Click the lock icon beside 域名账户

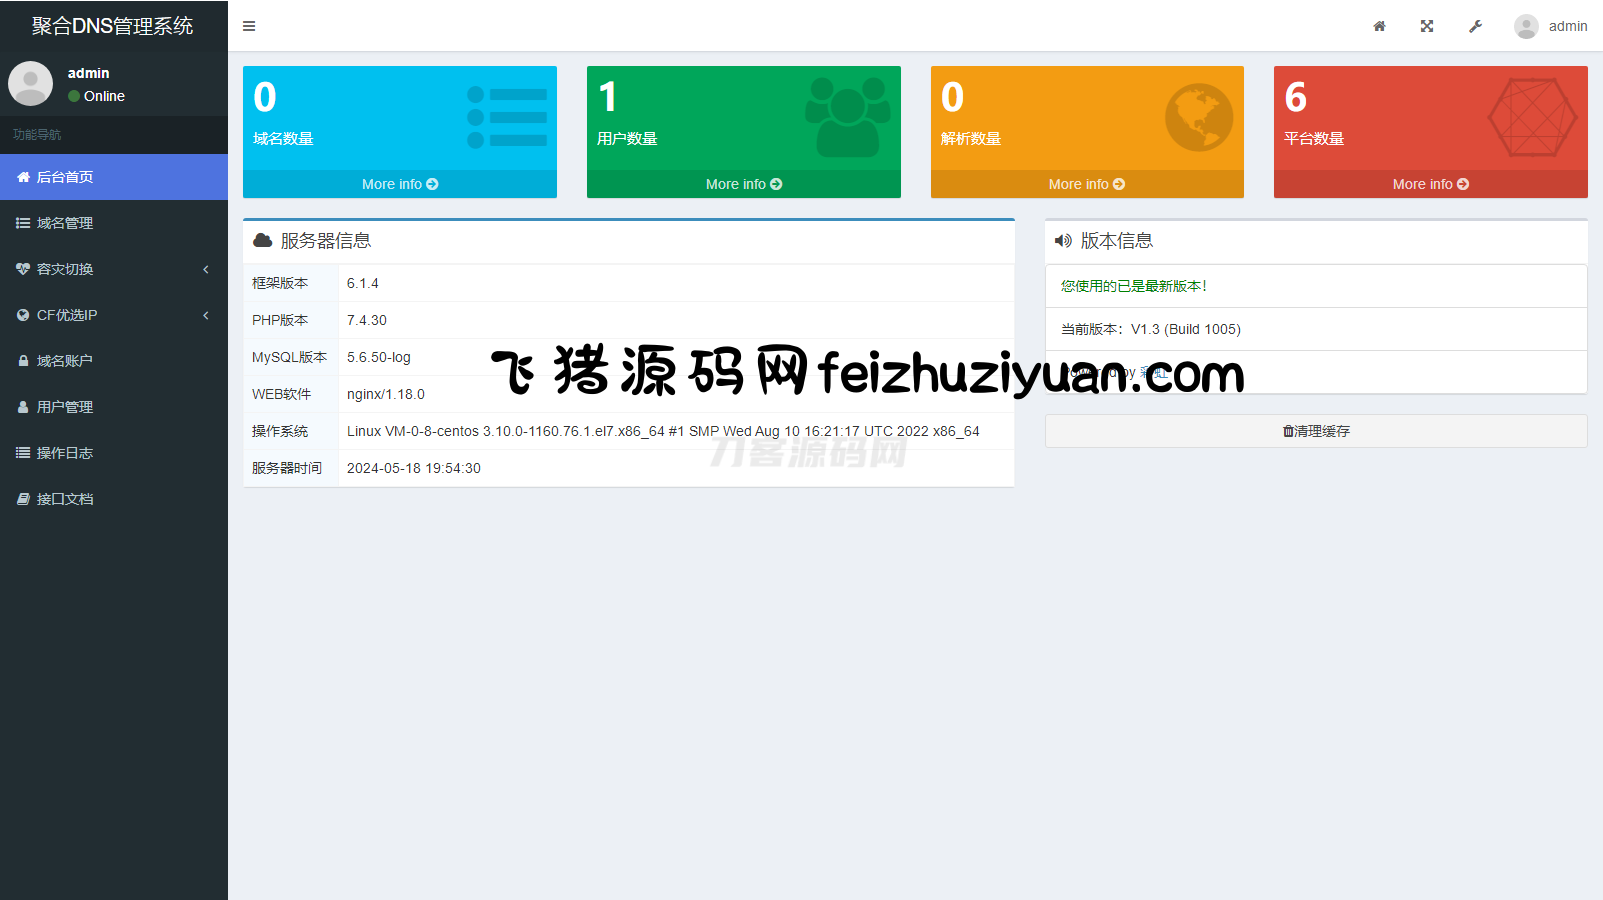pos(23,361)
